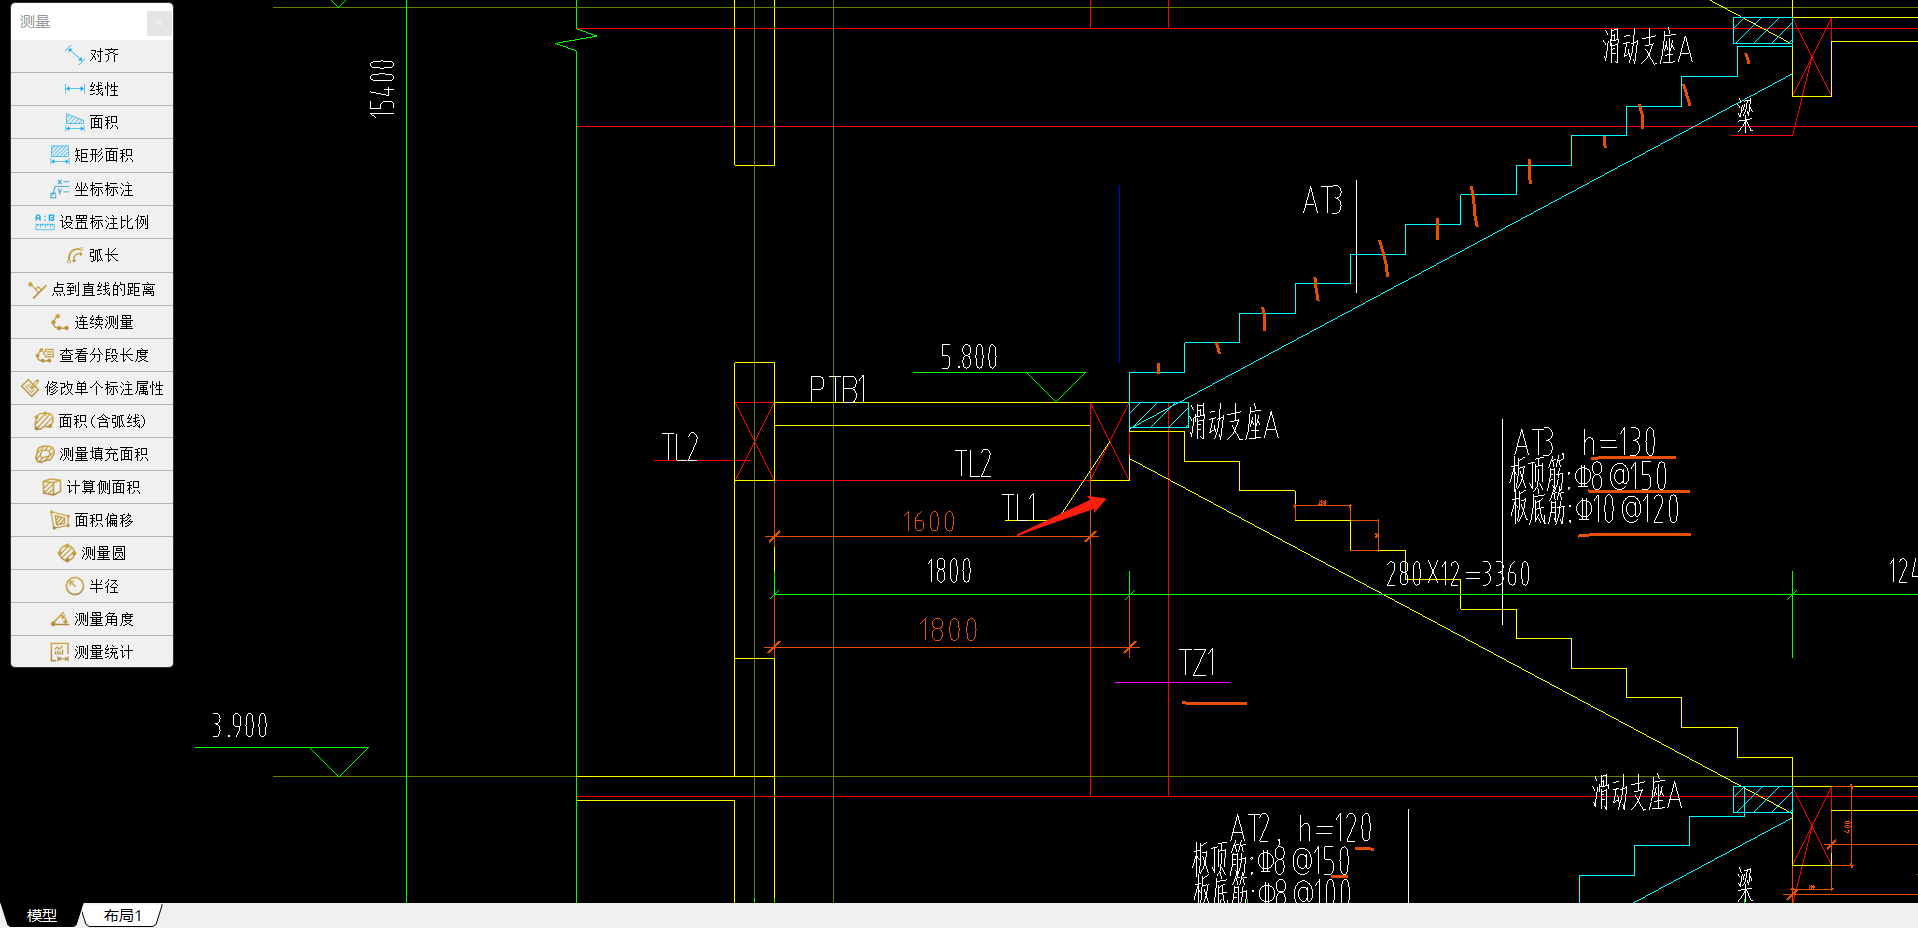1918x928 pixels.
Task: Click the 15400 vertical dimension text
Action: tap(382, 88)
